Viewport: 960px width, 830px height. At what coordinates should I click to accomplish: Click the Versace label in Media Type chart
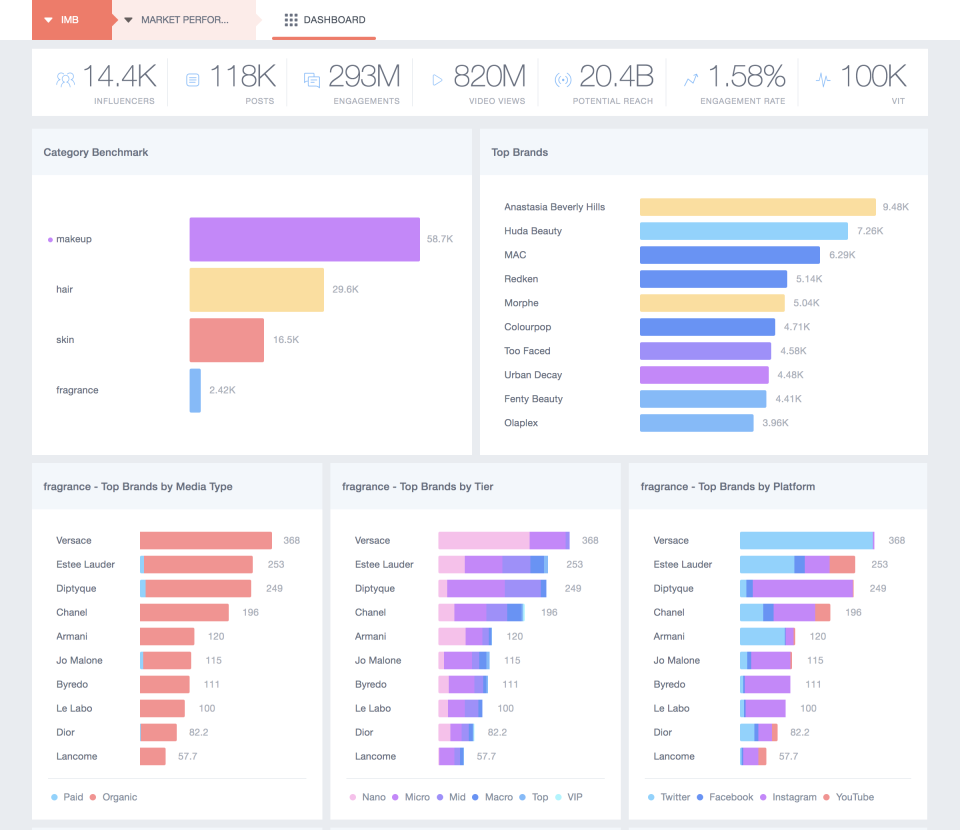[75, 540]
